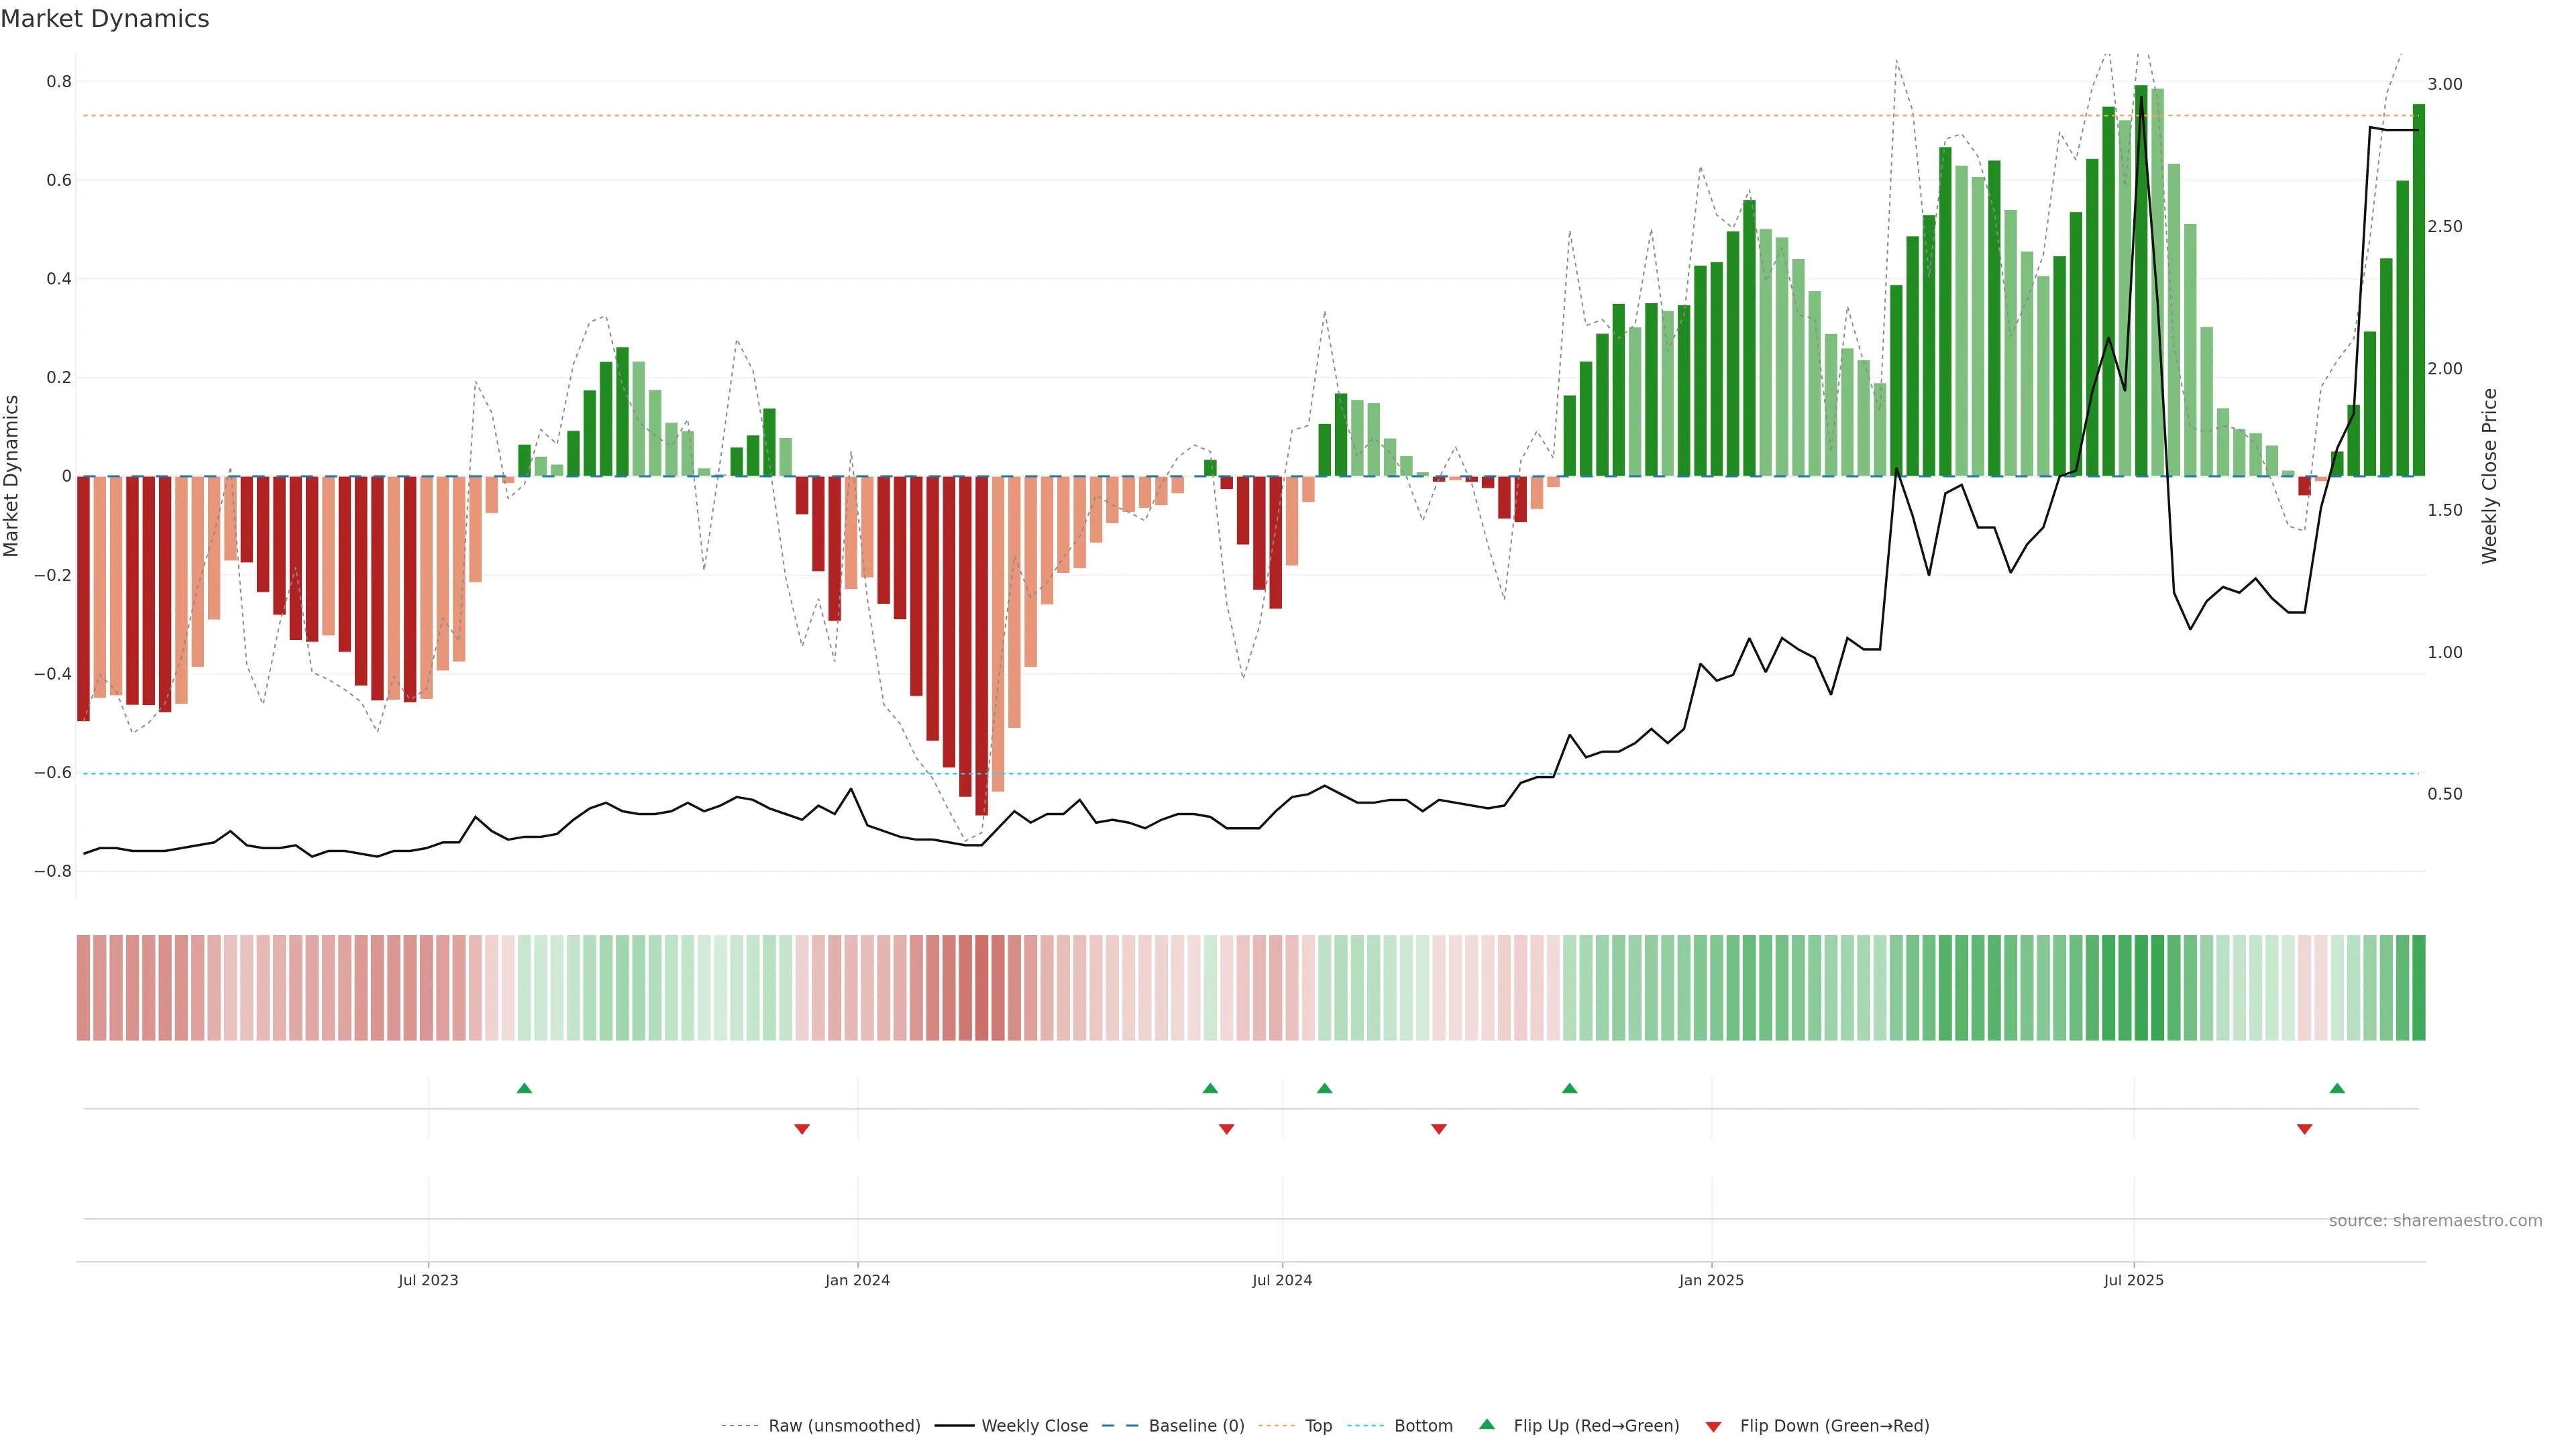Viewport: 2576px width, 1449px height.
Task: Click the Weekly Close Price axis title
Action: pyautogui.click(x=2489, y=476)
